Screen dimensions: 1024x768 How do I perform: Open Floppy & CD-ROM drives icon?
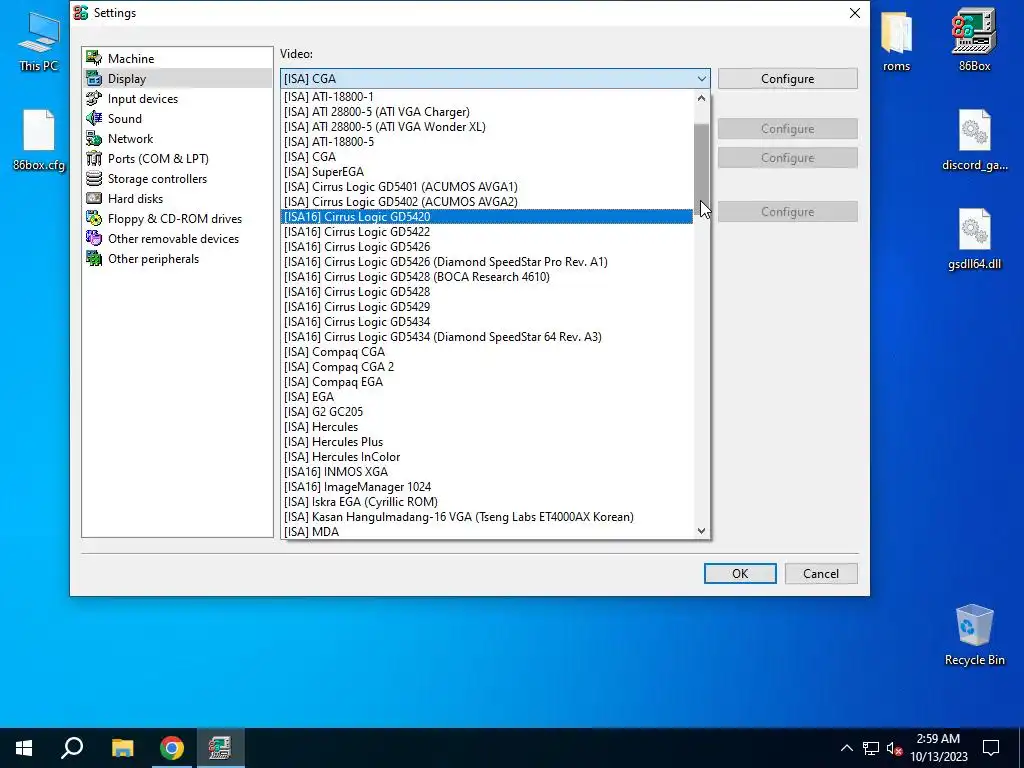(94, 219)
